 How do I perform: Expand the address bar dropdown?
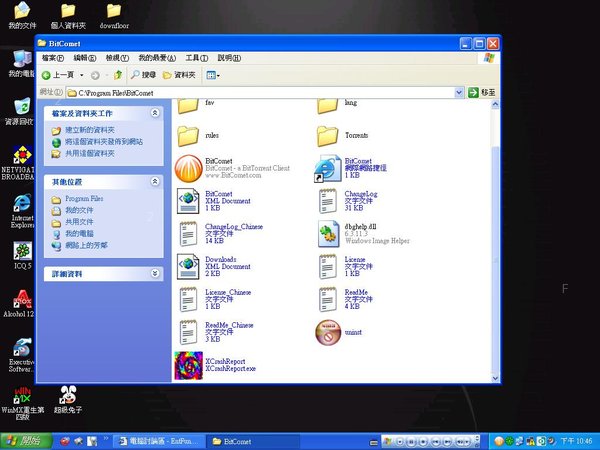(459, 92)
